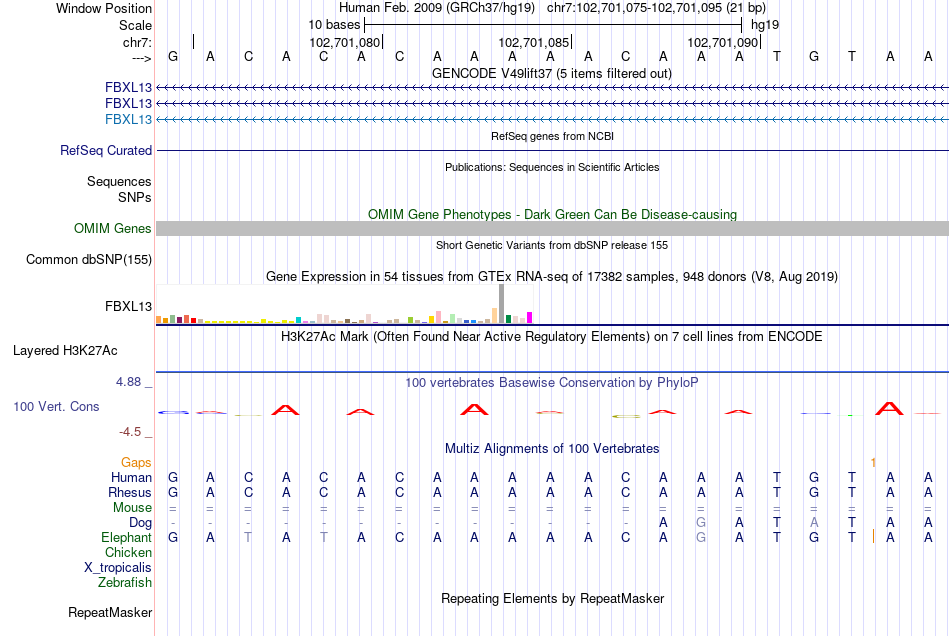Click the Layered H3K27Ac label
Image resolution: width=950 pixels, height=636 pixels.
tap(65, 351)
